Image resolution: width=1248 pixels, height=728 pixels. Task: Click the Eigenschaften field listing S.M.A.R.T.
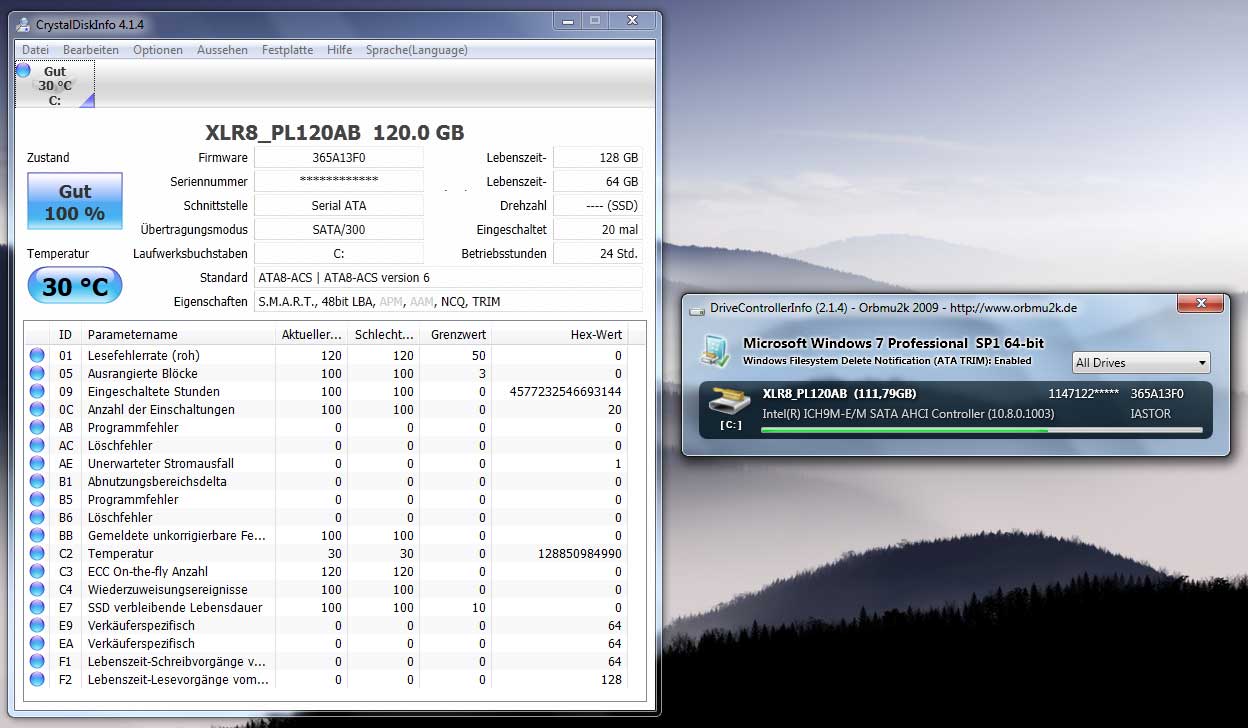click(448, 301)
